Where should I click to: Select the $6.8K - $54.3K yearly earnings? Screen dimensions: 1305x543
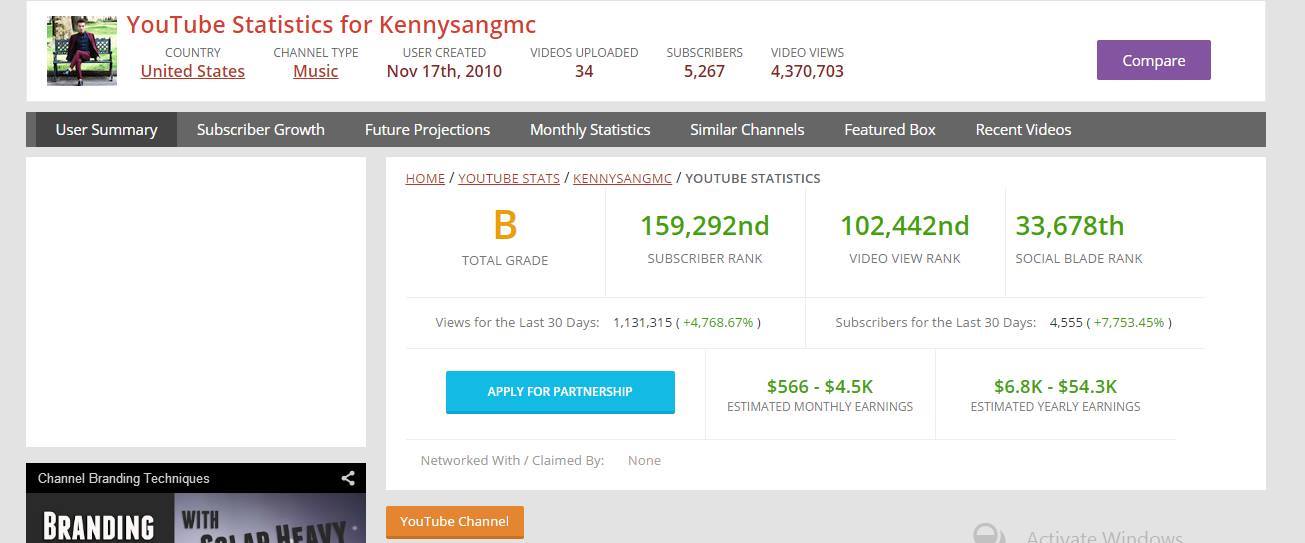coord(1056,386)
